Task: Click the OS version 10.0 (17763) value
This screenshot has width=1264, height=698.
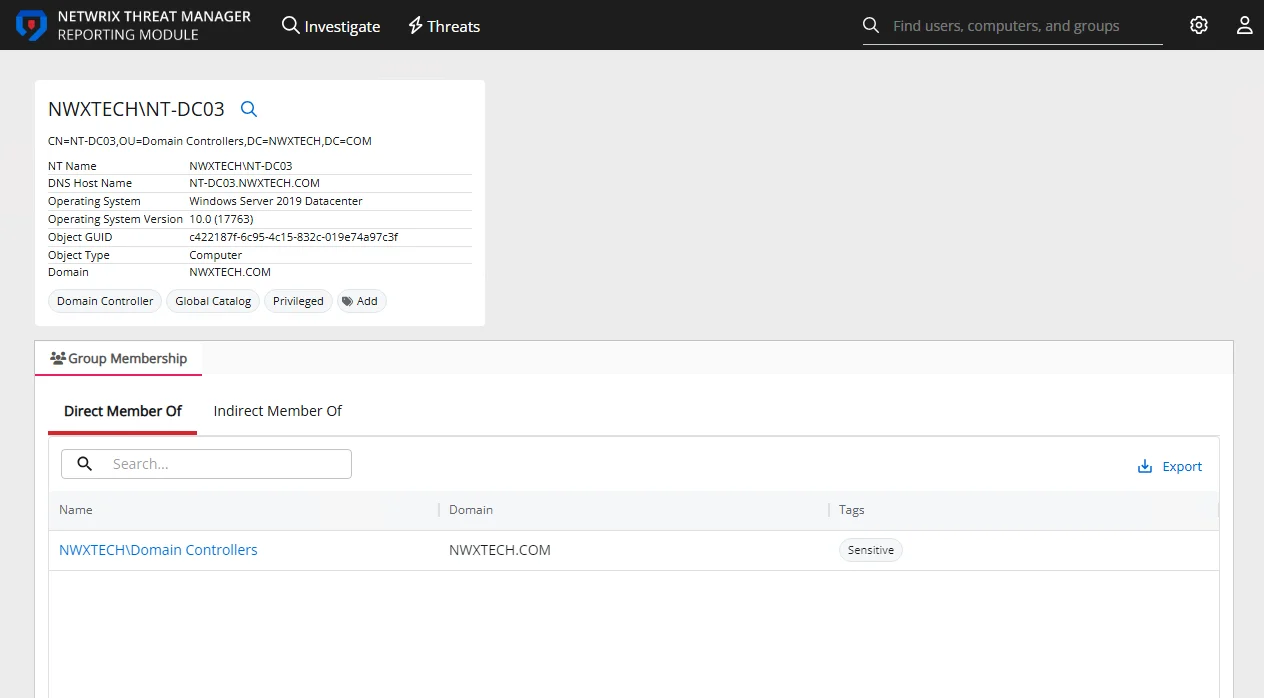Action: coord(221,219)
